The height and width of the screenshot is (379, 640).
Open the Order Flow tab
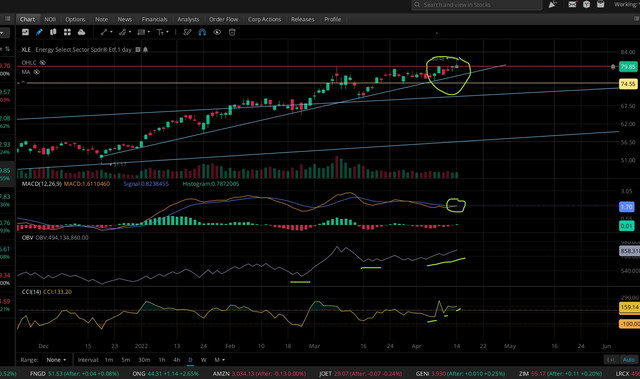point(223,19)
